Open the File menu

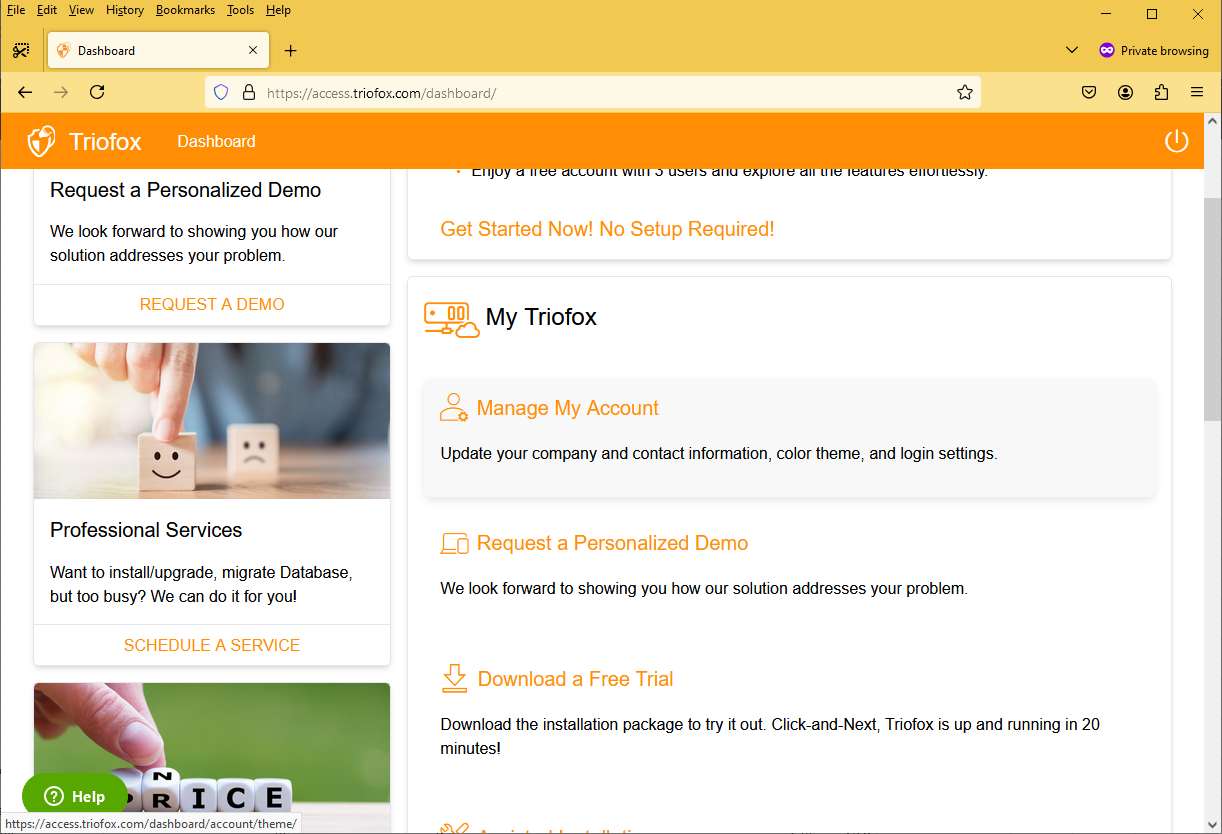coord(16,10)
